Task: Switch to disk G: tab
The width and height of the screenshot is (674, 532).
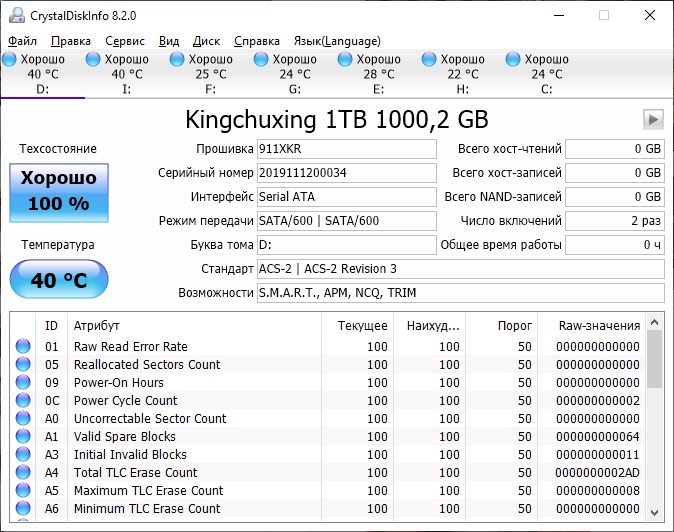Action: coord(294,74)
